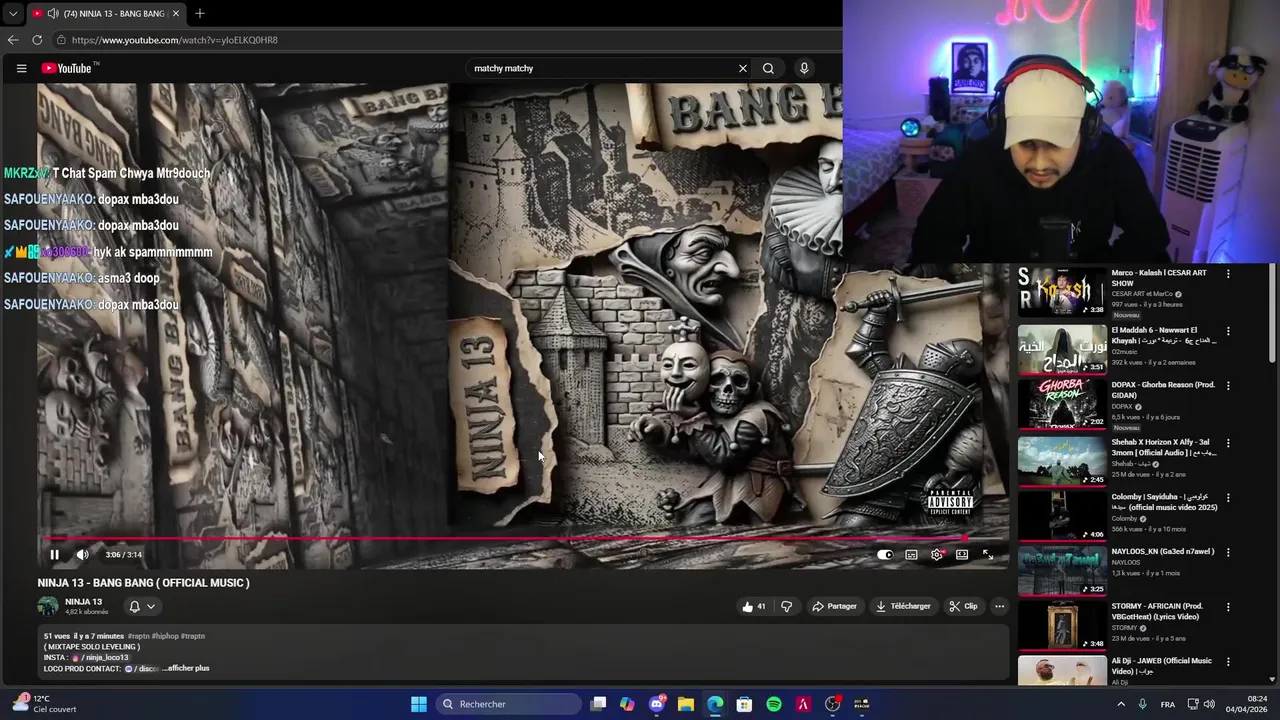1280x720 pixels.
Task: Open the YouTube hamburger guide menu
Action: (21, 68)
